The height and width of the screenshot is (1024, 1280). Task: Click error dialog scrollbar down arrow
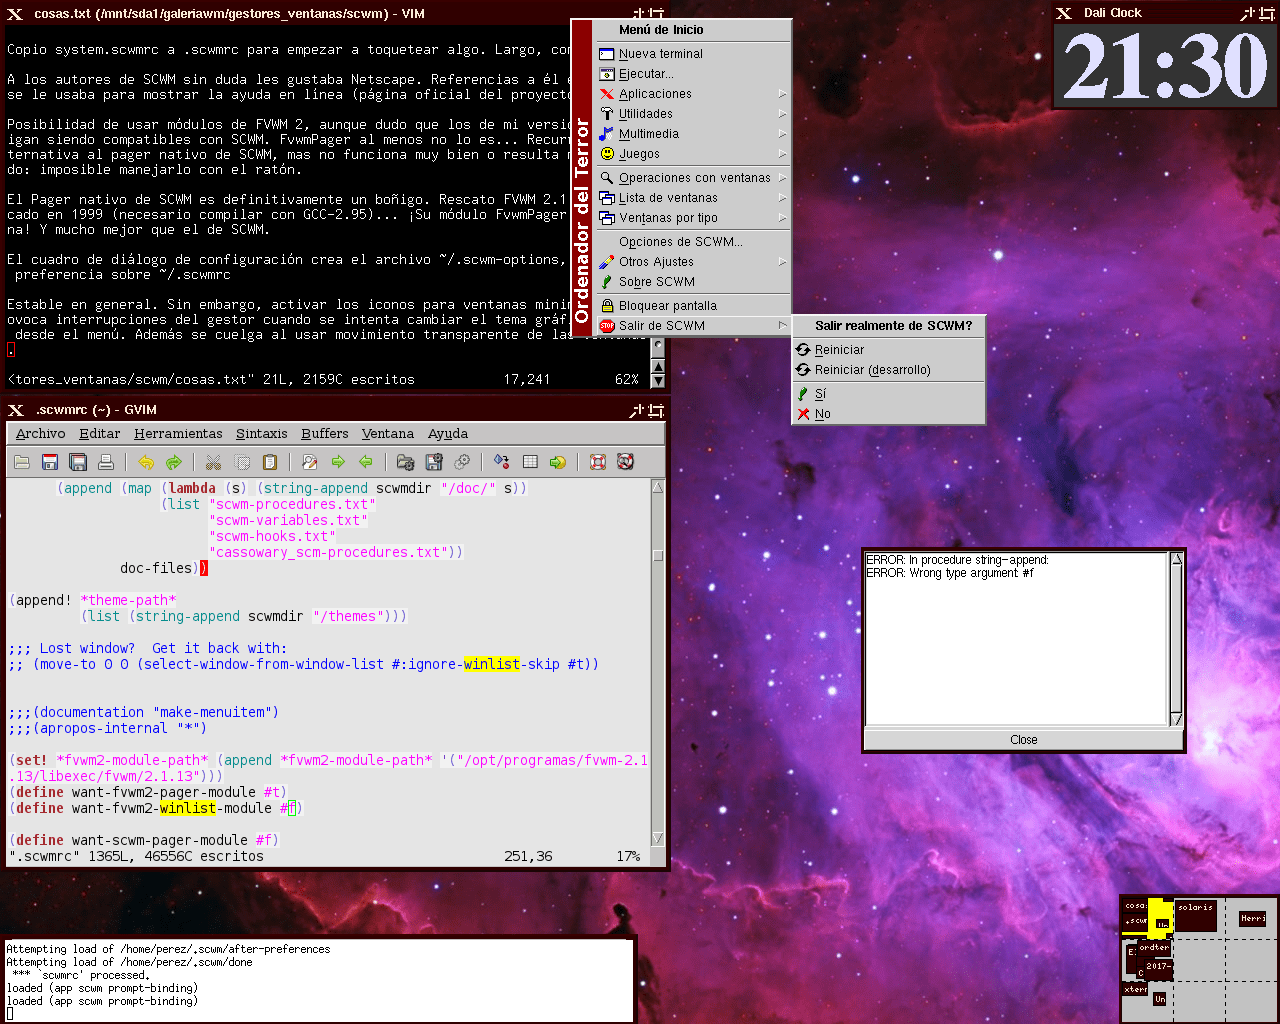1176,719
